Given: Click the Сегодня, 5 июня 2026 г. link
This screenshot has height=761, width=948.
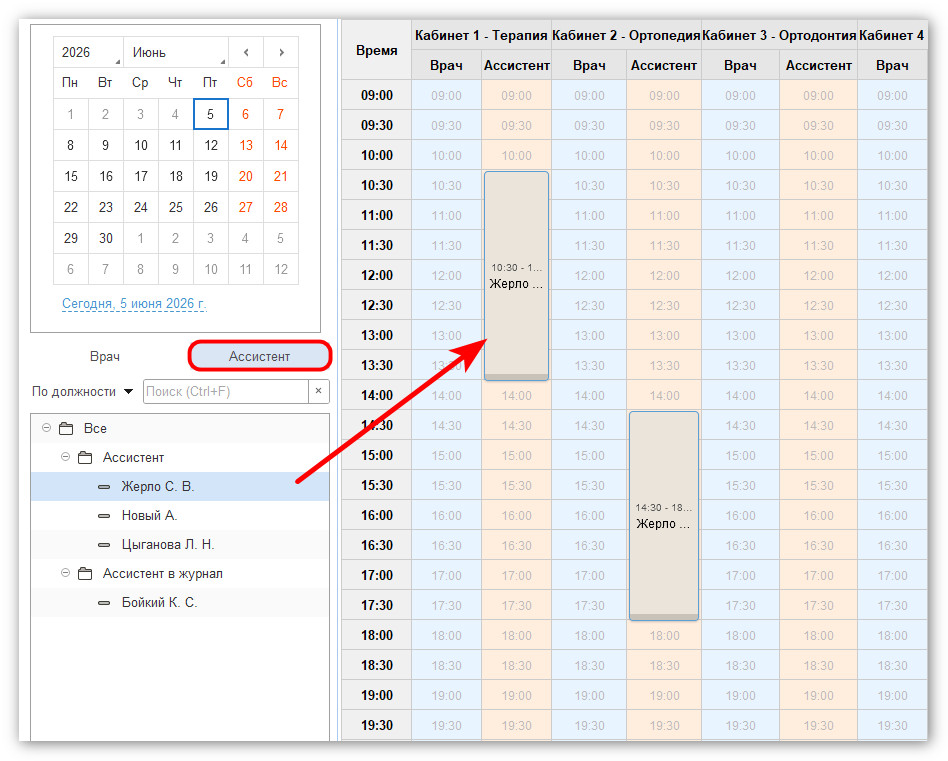Looking at the screenshot, I should click(x=134, y=304).
